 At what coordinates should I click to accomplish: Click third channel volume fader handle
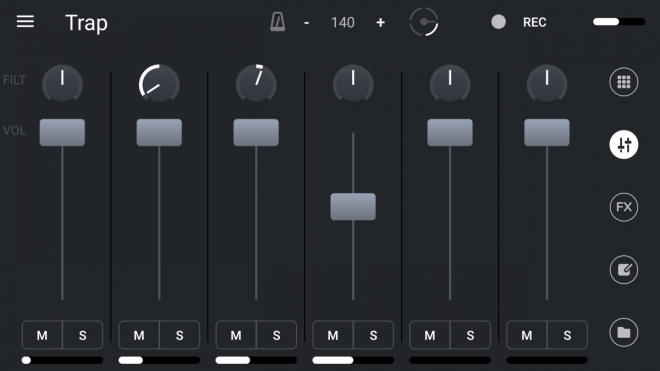pyautogui.click(x=256, y=132)
